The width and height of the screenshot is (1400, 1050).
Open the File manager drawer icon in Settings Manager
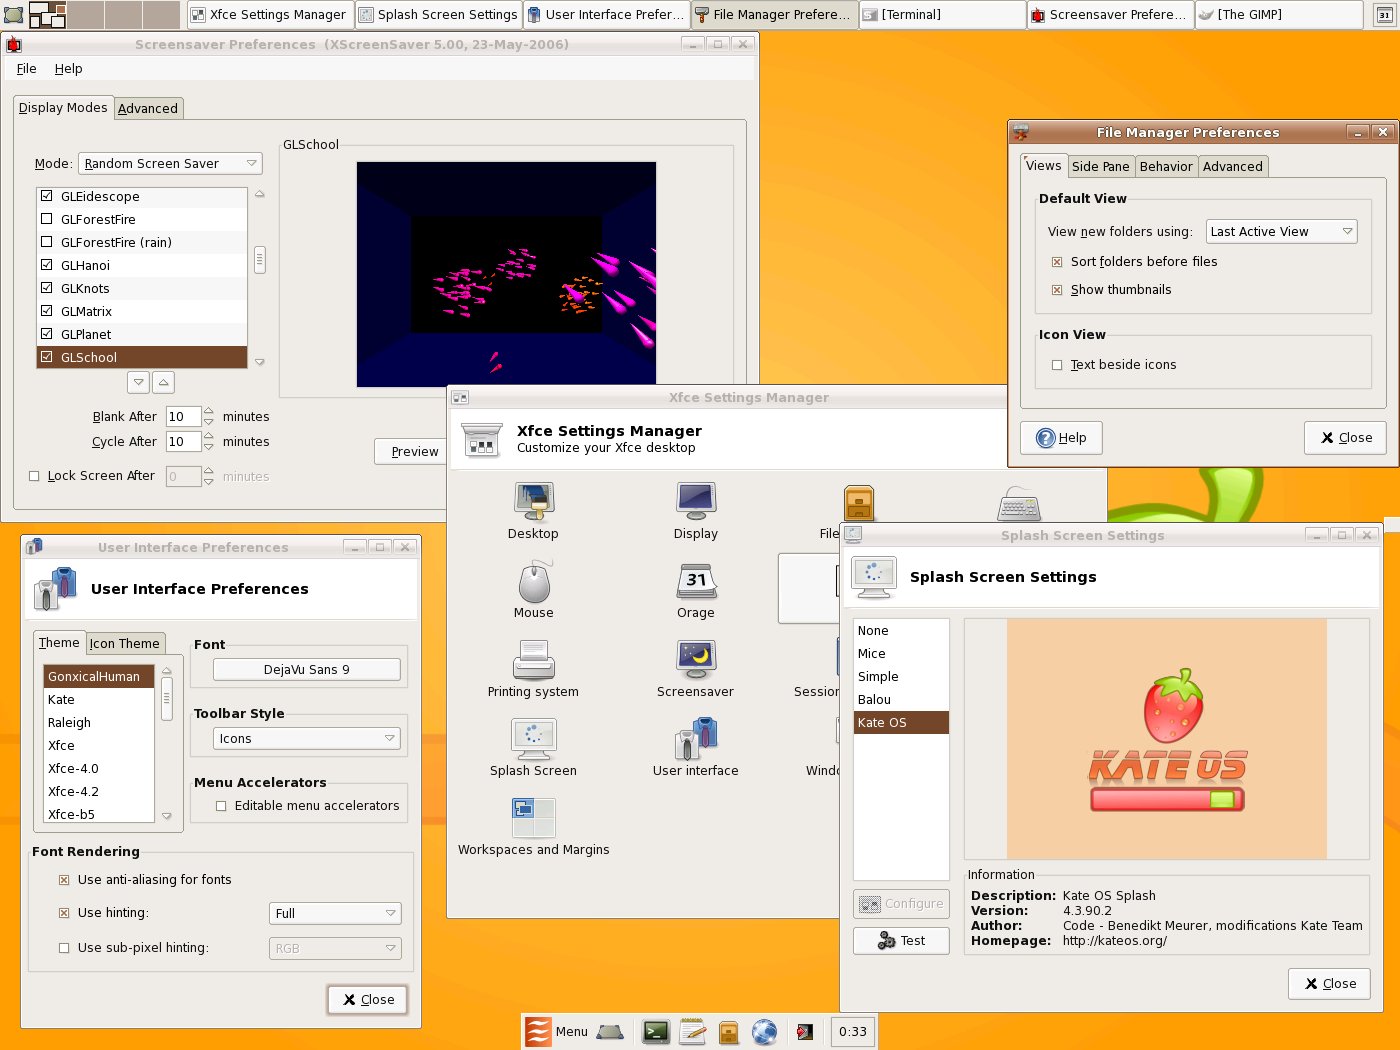click(x=859, y=503)
